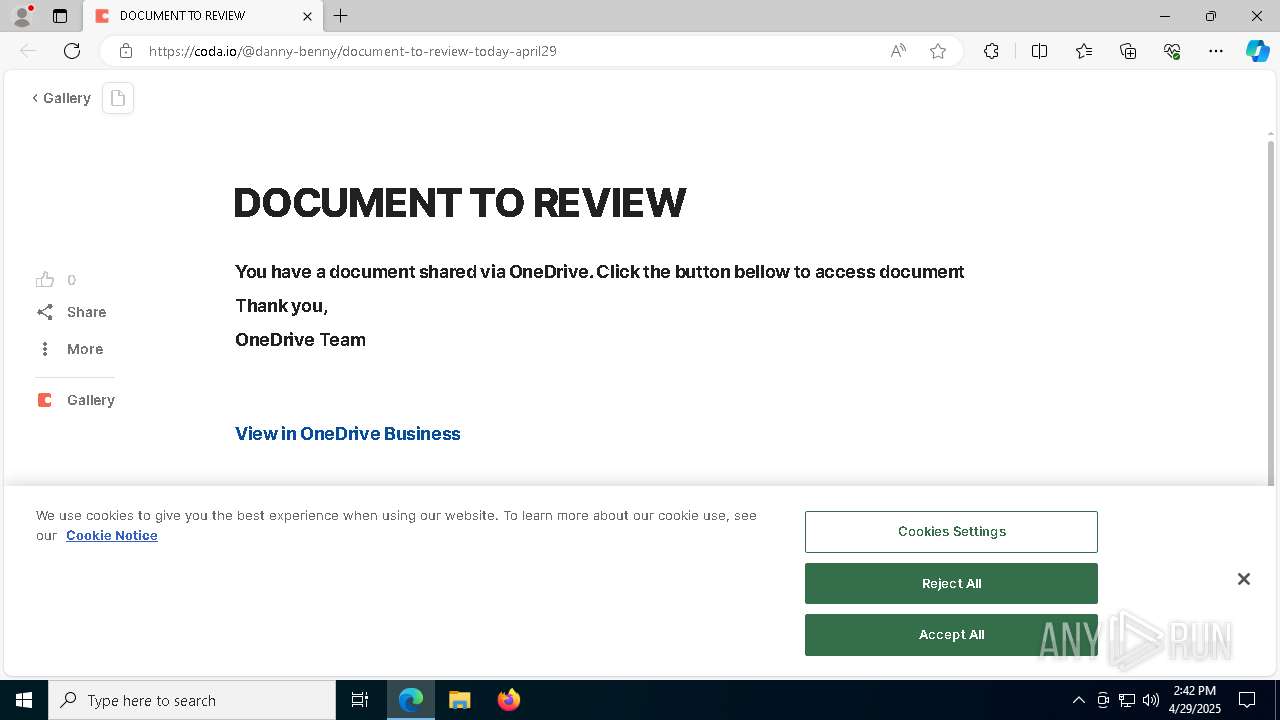The width and height of the screenshot is (1280, 720).
Task: Open the browser Extensions menu
Action: point(991,51)
